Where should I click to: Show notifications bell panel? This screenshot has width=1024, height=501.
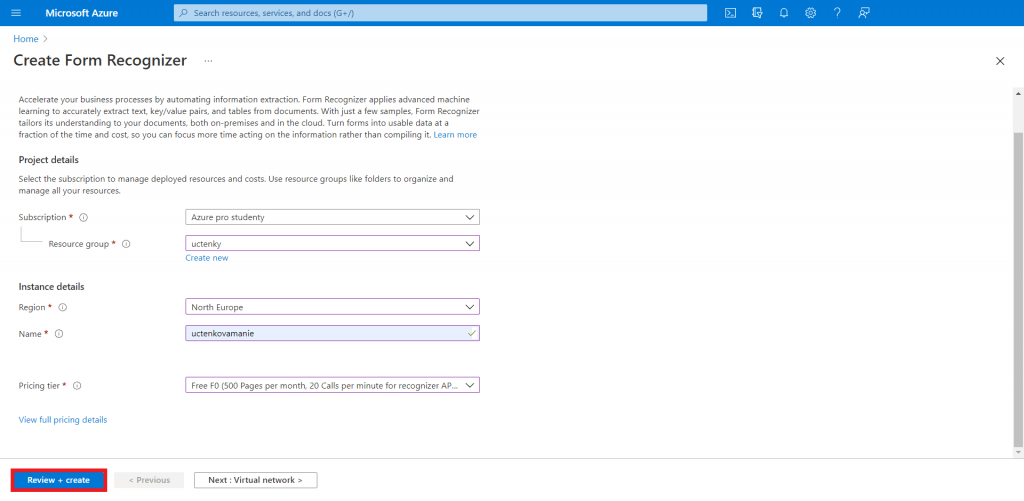(784, 12)
